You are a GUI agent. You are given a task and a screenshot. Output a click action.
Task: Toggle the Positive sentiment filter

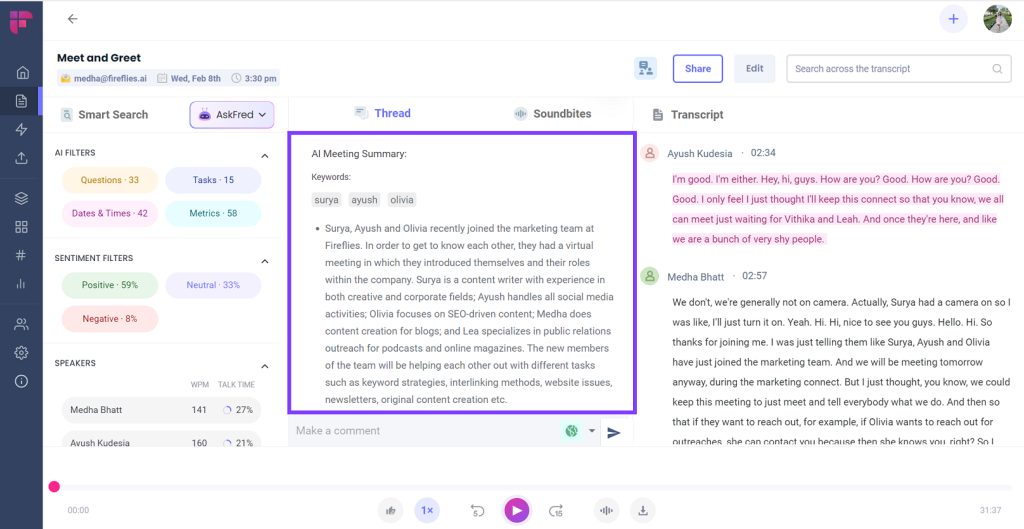point(109,285)
